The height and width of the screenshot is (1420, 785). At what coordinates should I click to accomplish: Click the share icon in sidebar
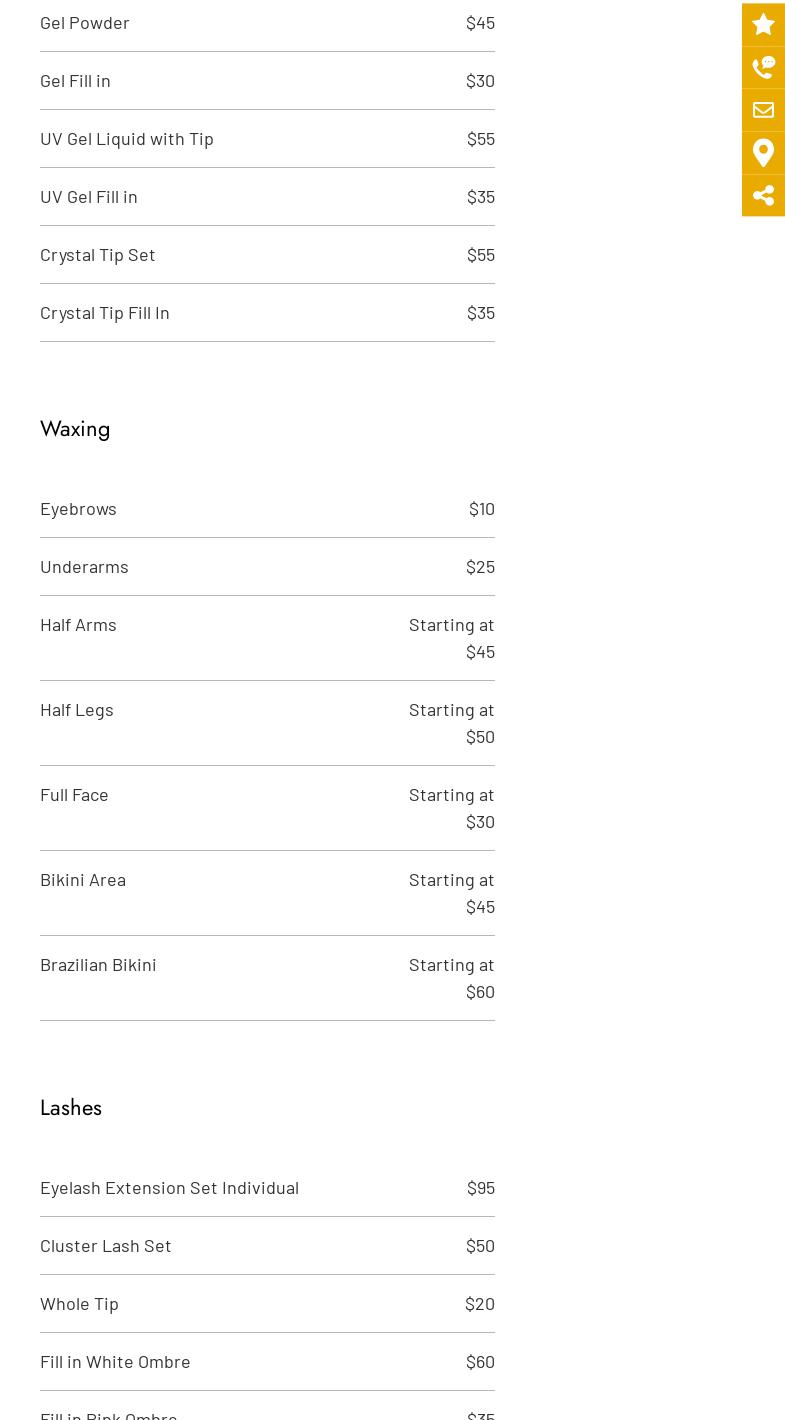[x=763, y=195]
